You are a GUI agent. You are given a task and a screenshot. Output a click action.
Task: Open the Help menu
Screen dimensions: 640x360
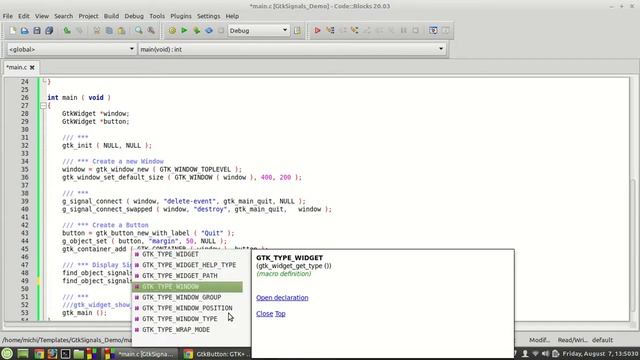click(x=232, y=16)
